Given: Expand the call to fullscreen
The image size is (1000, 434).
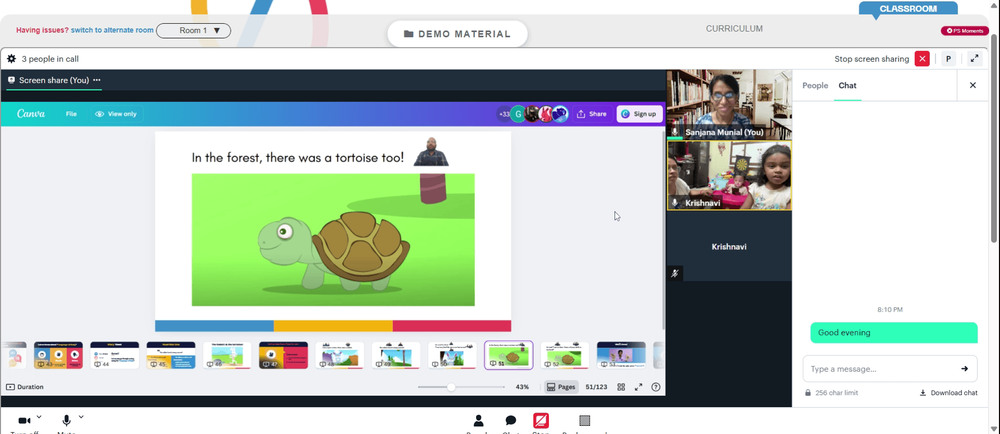Looking at the screenshot, I should (x=974, y=59).
